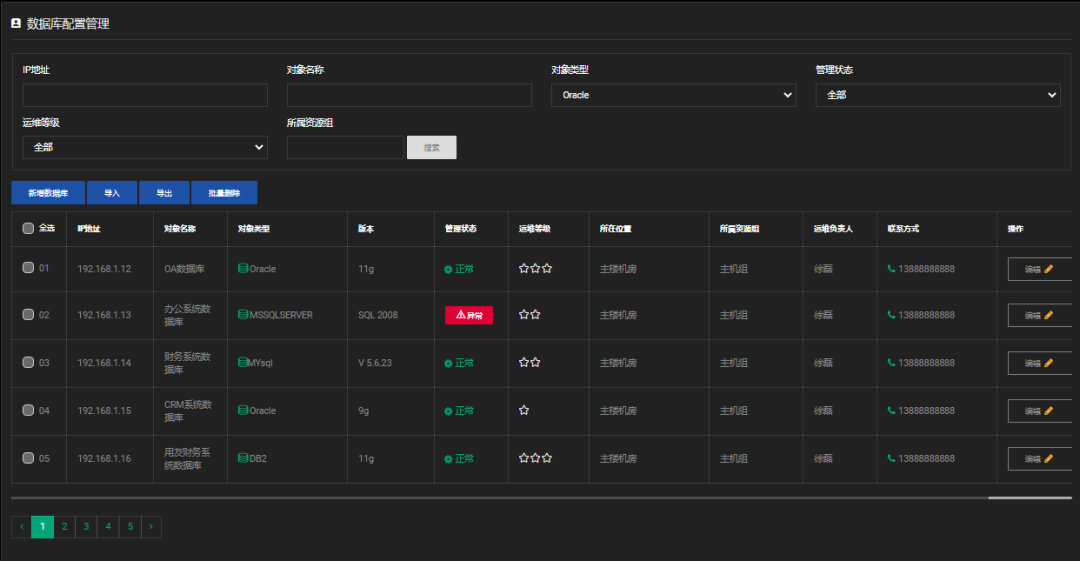Screen dimensions: 1080x561
Task: Click the database icon beside MYsql
Action: 243,362
